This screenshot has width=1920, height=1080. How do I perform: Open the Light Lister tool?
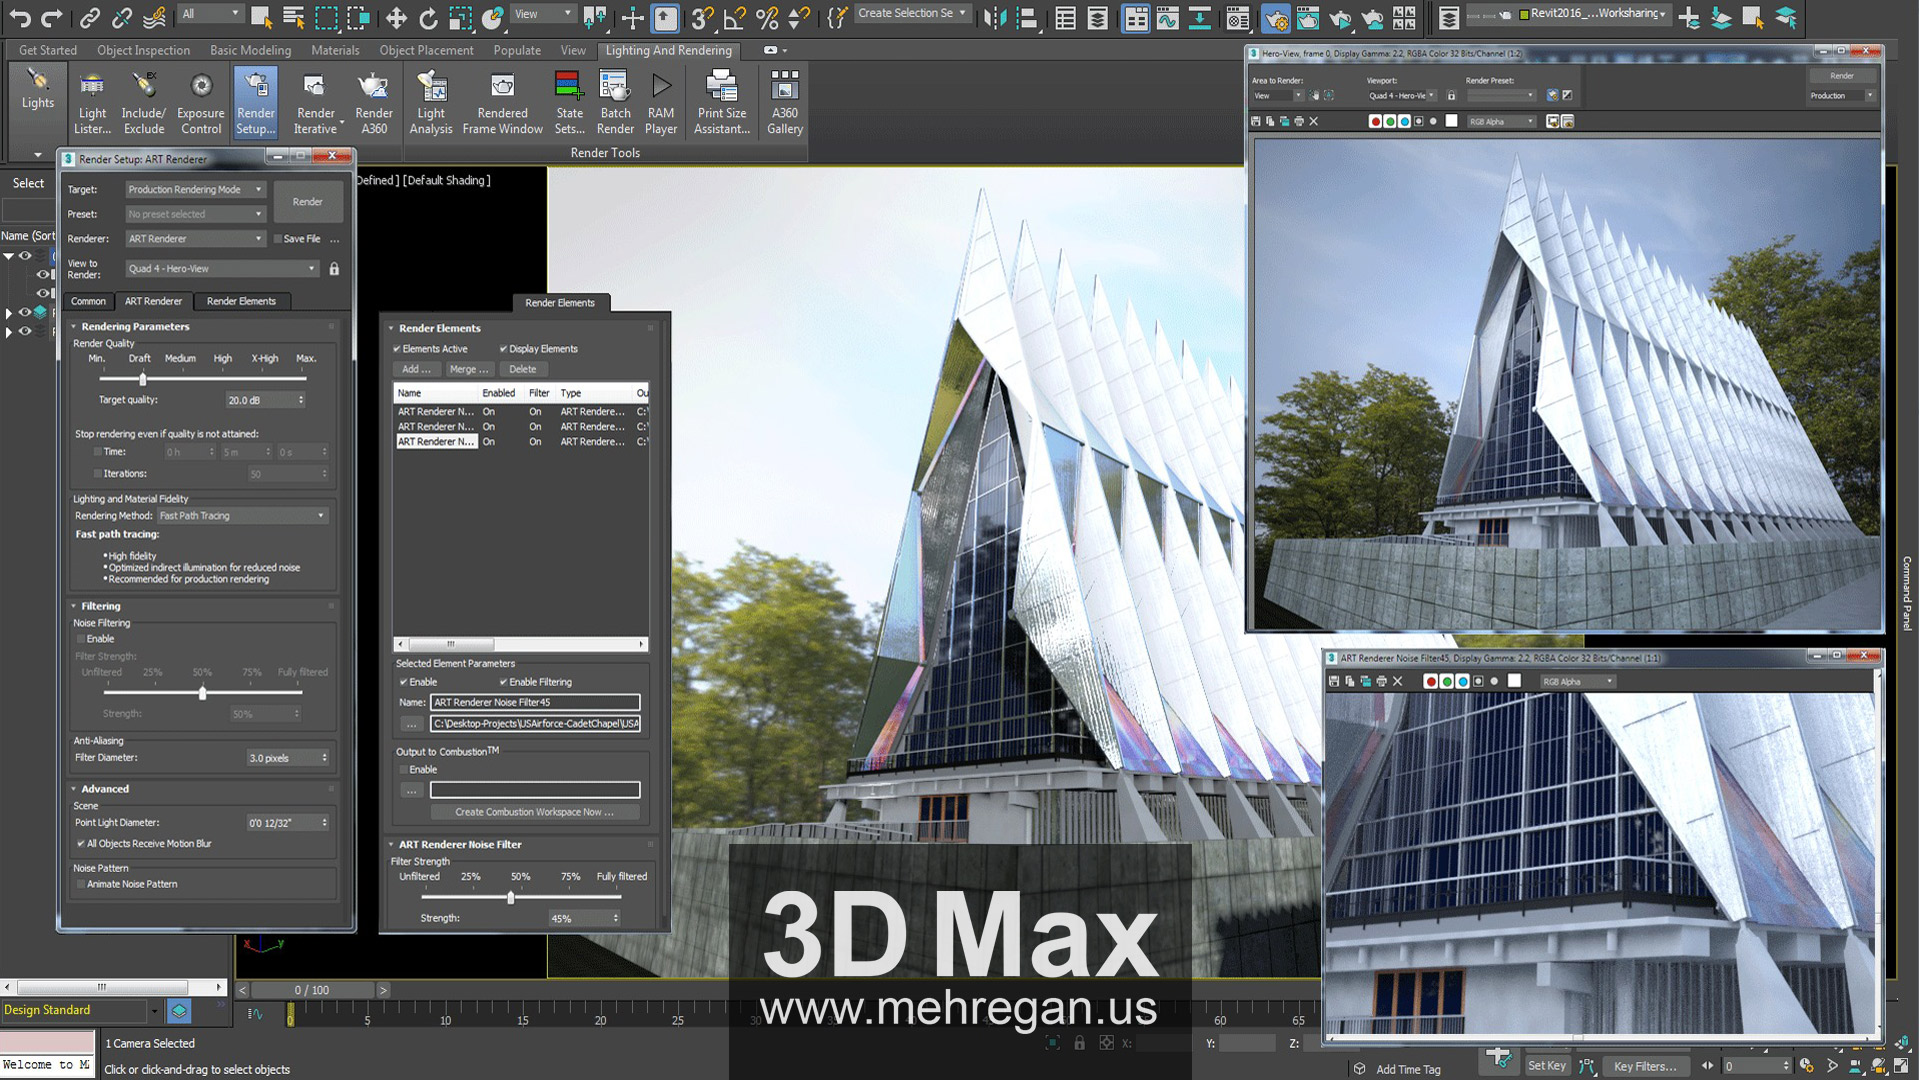tap(92, 103)
